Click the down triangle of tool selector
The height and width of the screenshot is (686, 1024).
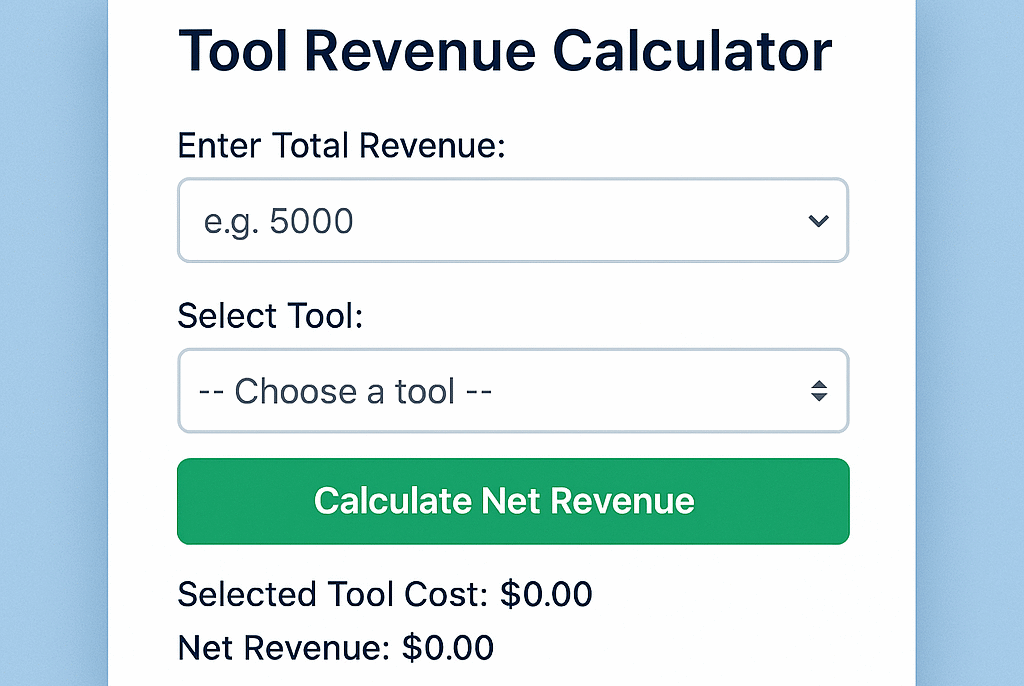click(818, 398)
